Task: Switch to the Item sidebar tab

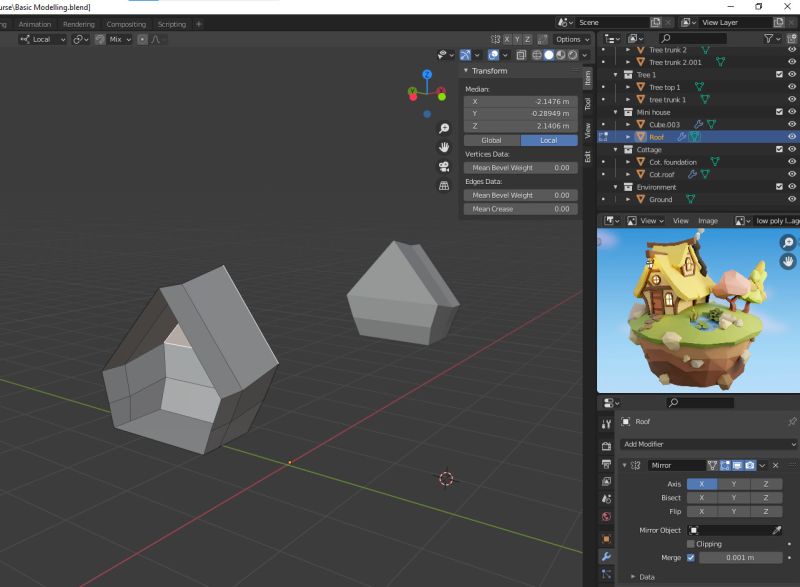Action: [587, 78]
